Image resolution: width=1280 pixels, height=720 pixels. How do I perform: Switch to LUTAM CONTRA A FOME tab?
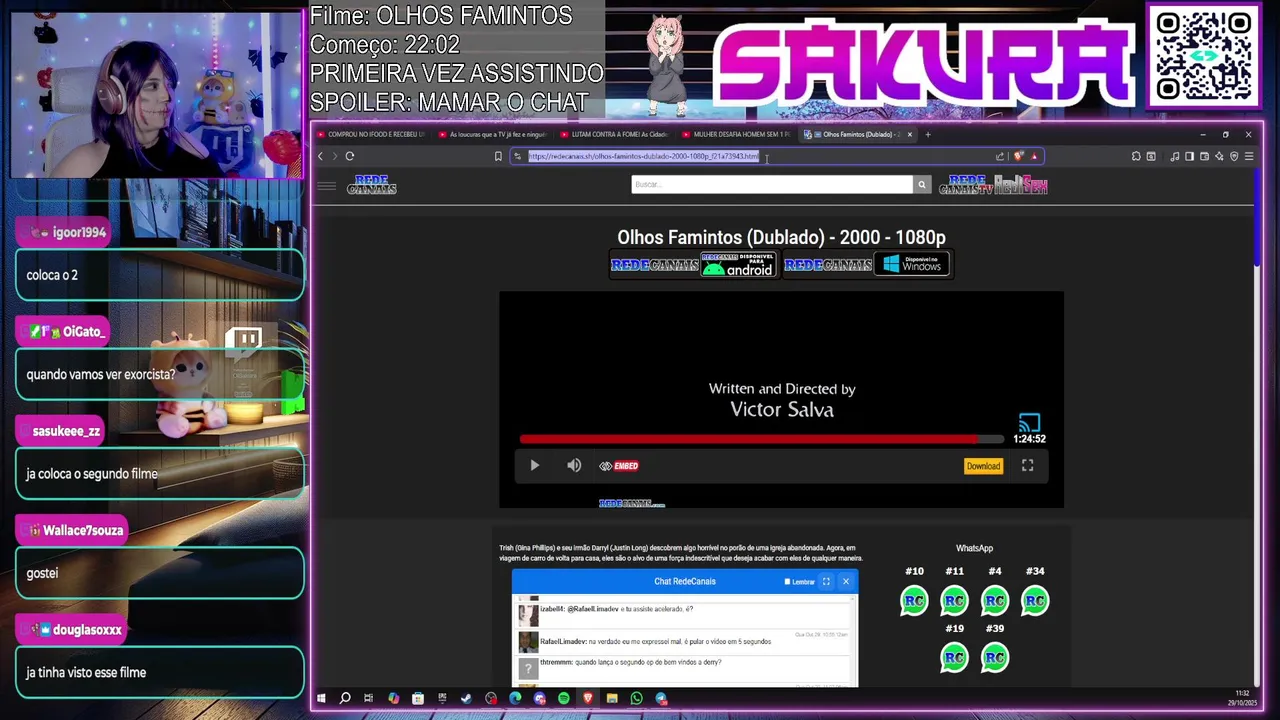(615, 134)
